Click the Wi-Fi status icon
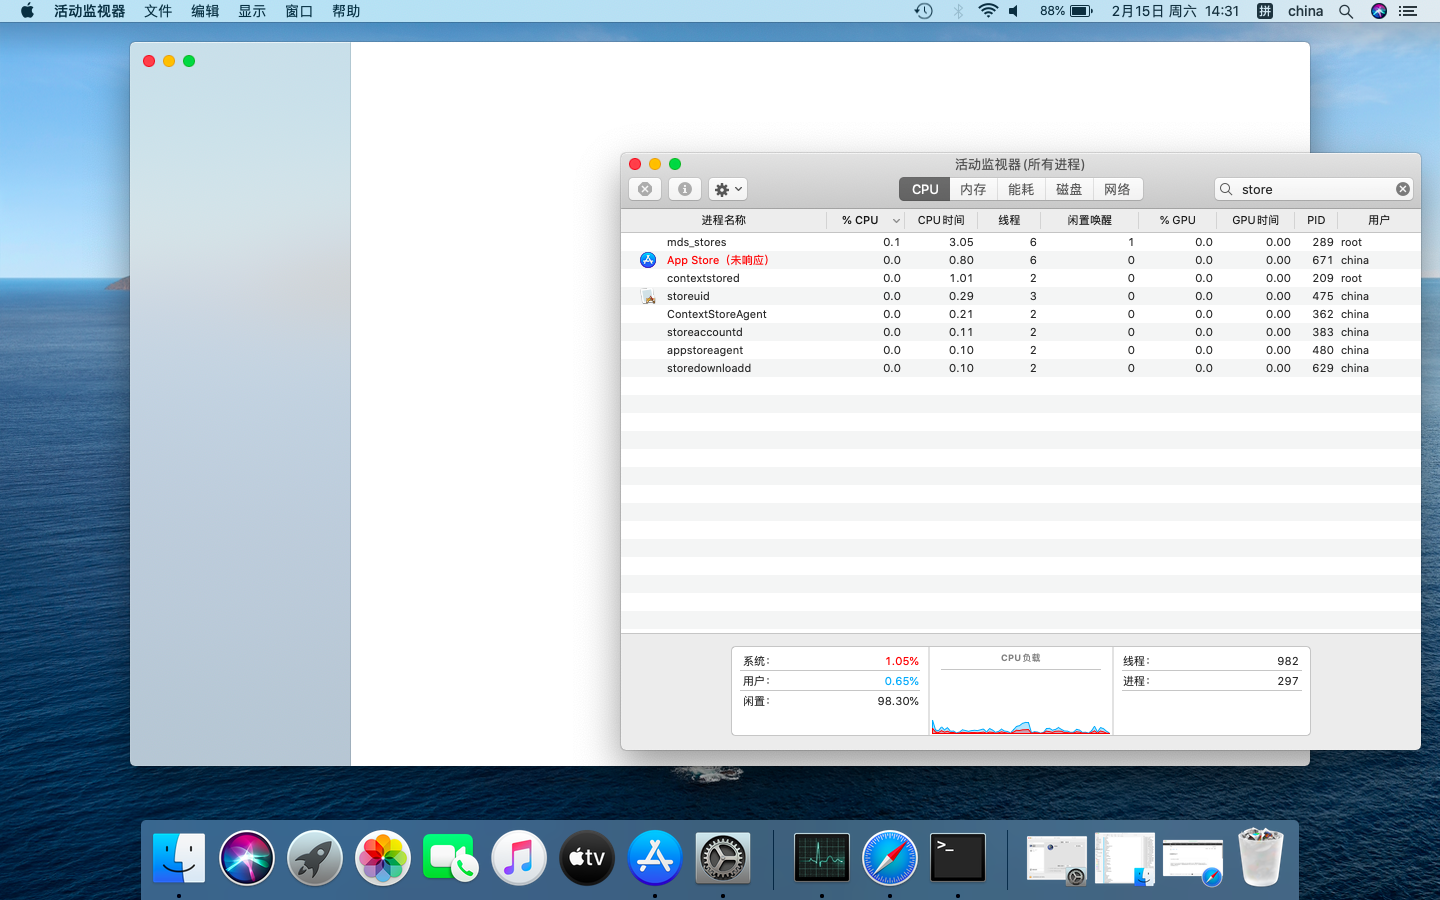1440x900 pixels. 988,11
